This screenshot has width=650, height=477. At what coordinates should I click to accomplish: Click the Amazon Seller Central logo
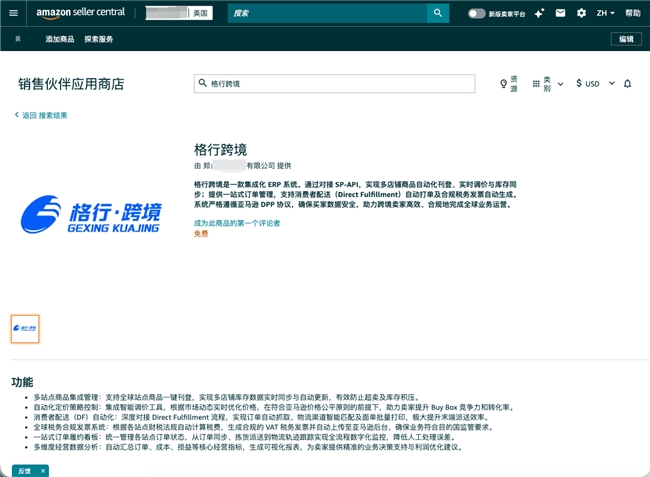pos(84,14)
